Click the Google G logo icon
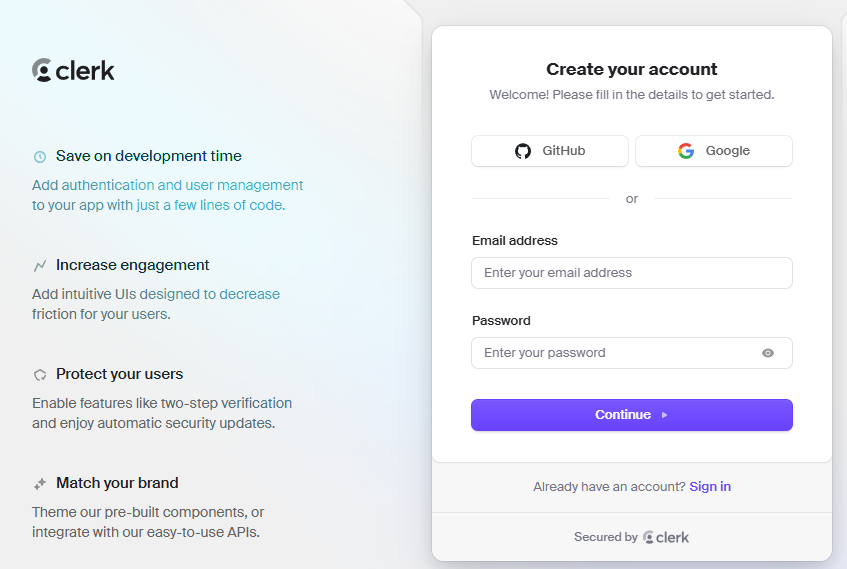847x569 pixels. (x=686, y=151)
